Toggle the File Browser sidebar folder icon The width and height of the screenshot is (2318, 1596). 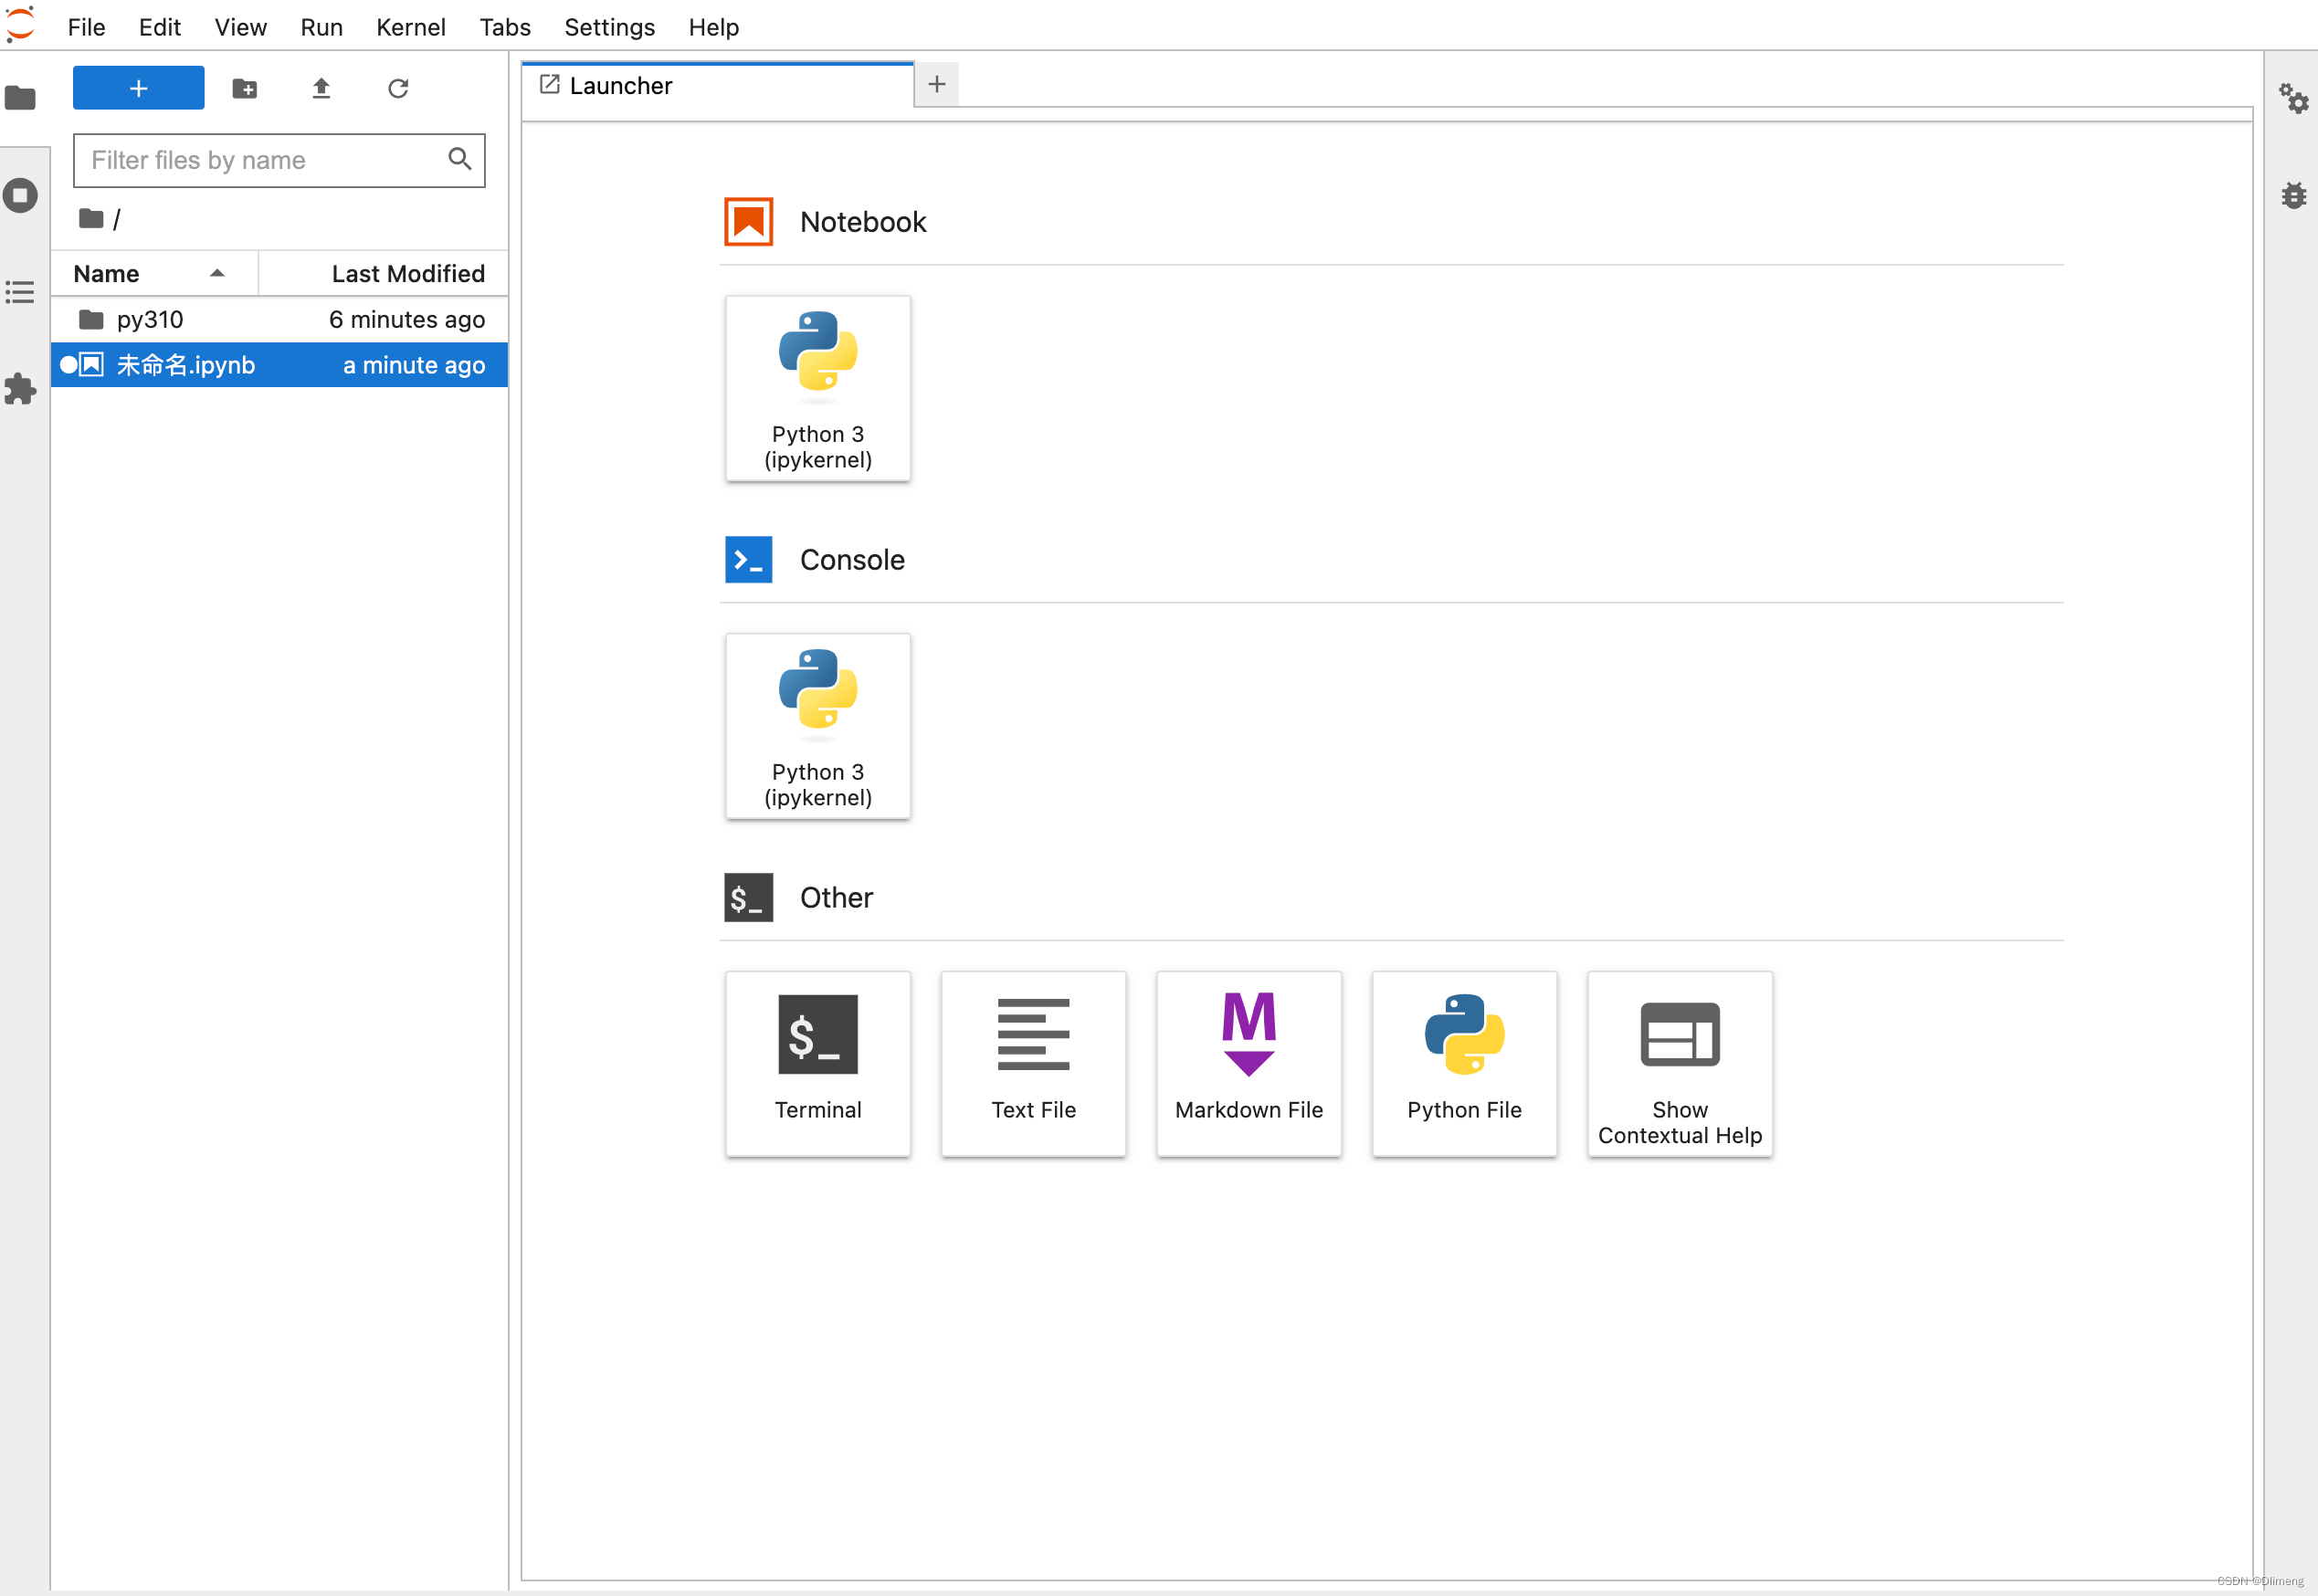click(x=20, y=98)
